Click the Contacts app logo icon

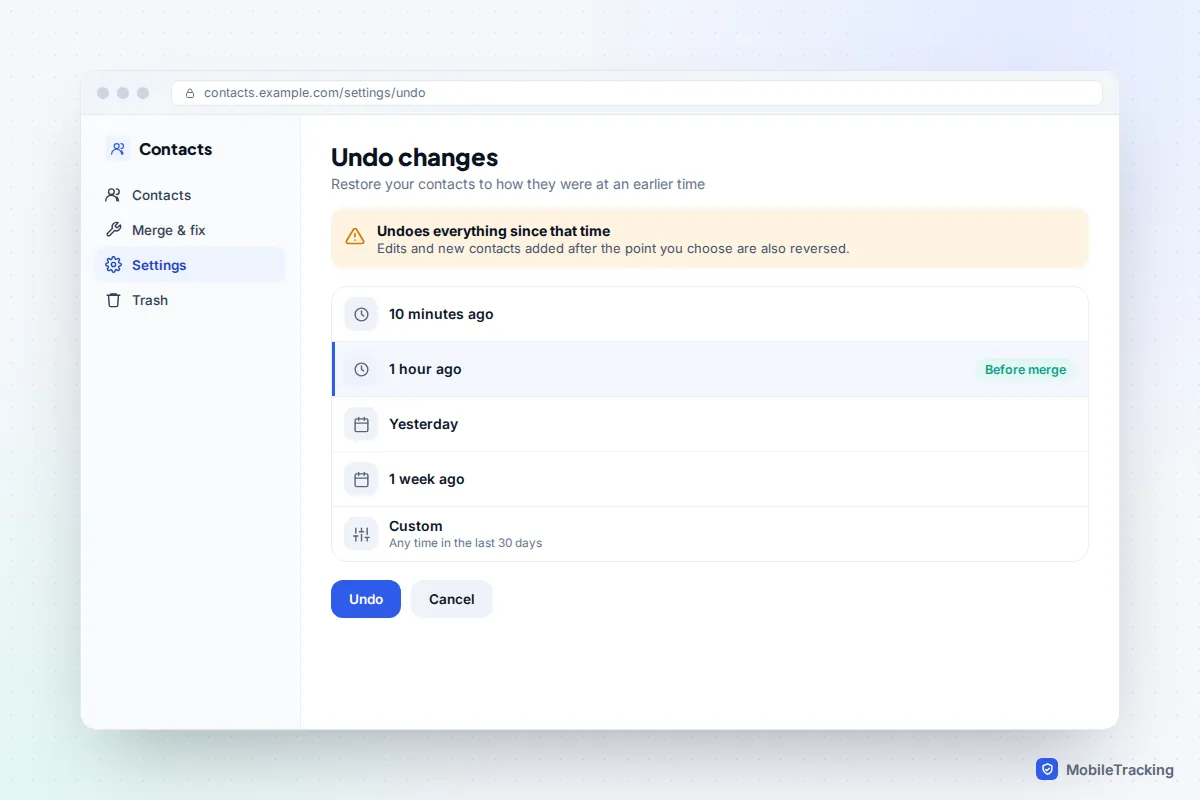click(x=118, y=149)
